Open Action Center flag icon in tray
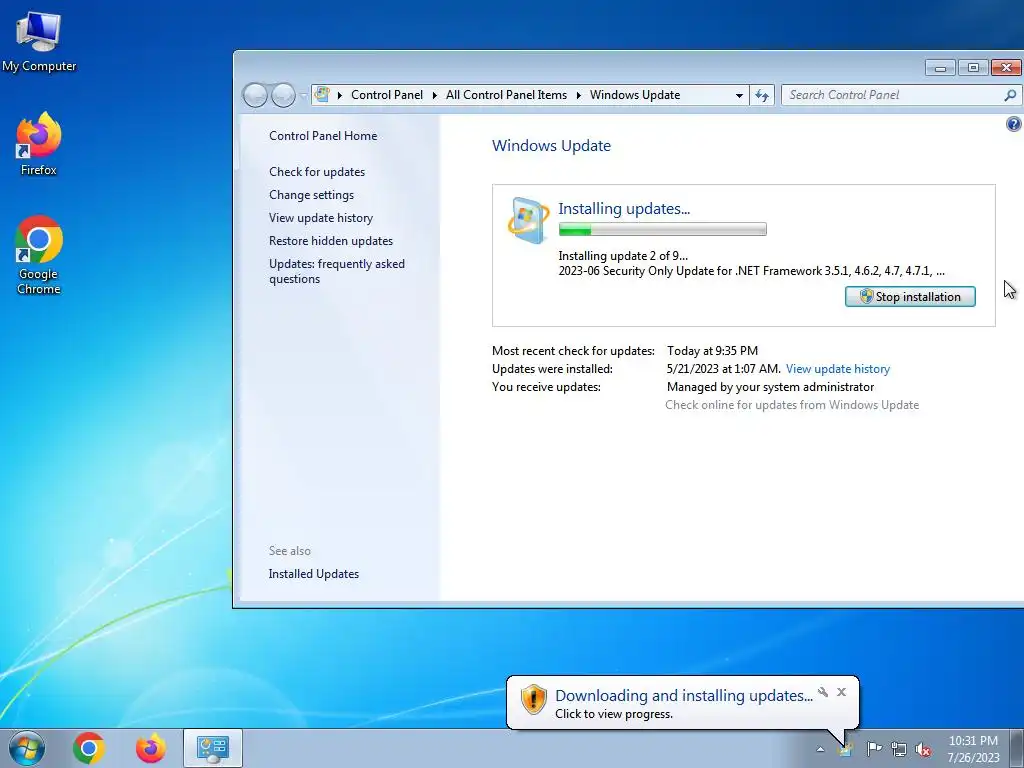The height and width of the screenshot is (768, 1024). click(x=874, y=749)
